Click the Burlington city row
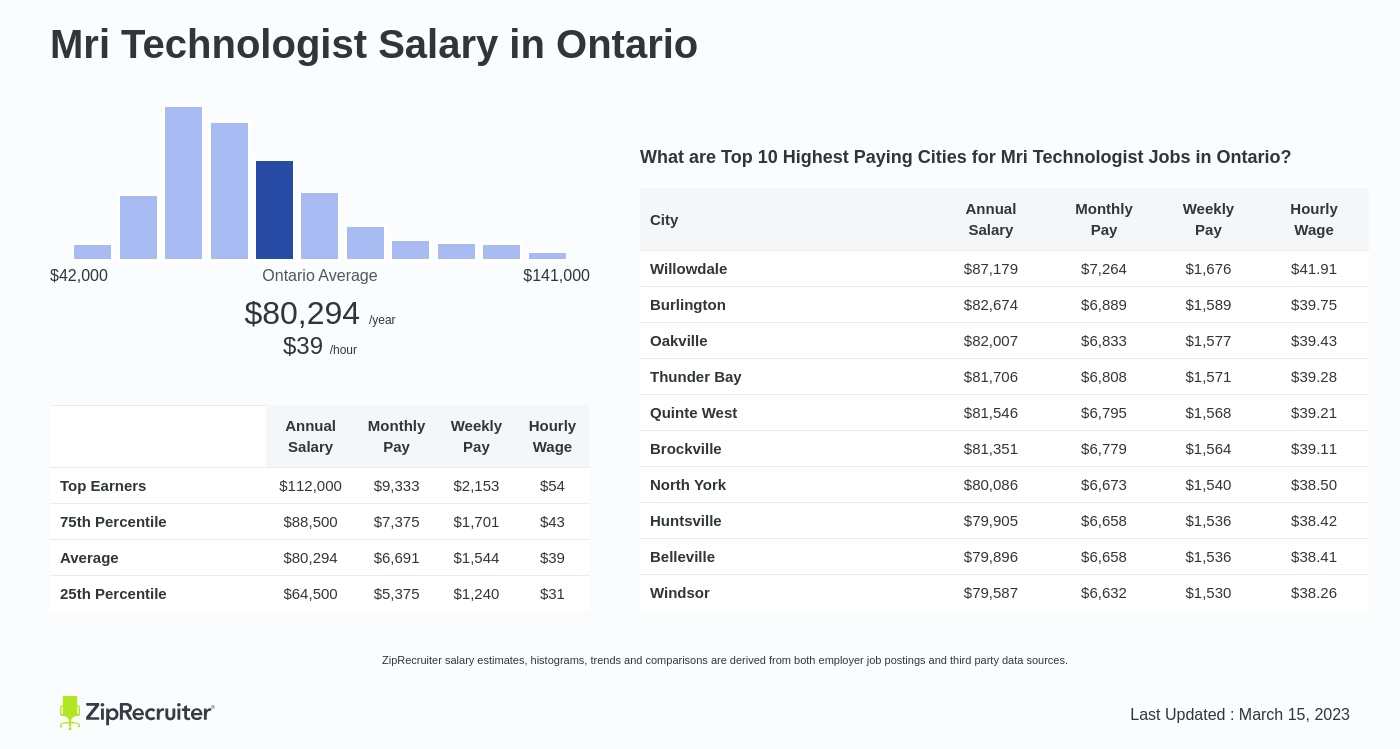This screenshot has width=1400, height=749. (x=1005, y=305)
